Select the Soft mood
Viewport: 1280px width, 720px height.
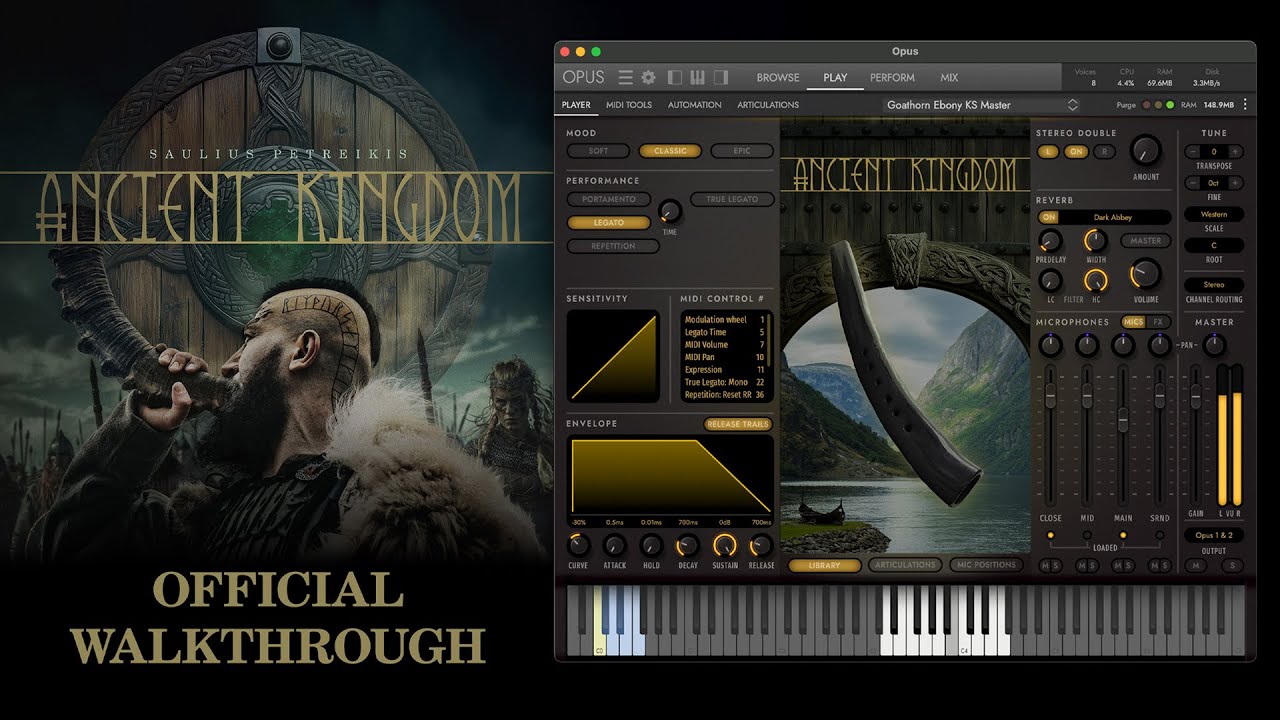tap(598, 151)
